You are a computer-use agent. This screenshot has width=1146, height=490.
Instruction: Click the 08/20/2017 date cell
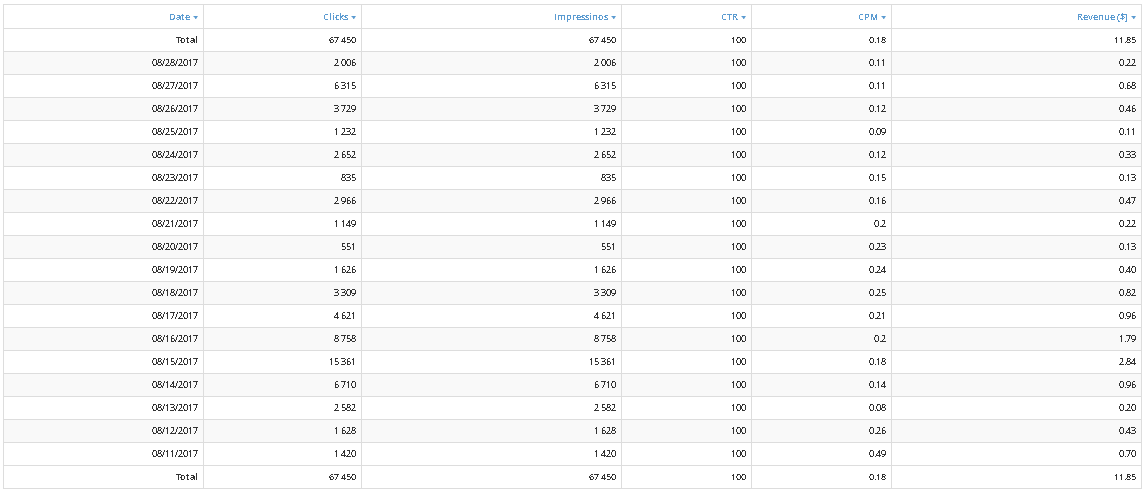click(x=175, y=247)
